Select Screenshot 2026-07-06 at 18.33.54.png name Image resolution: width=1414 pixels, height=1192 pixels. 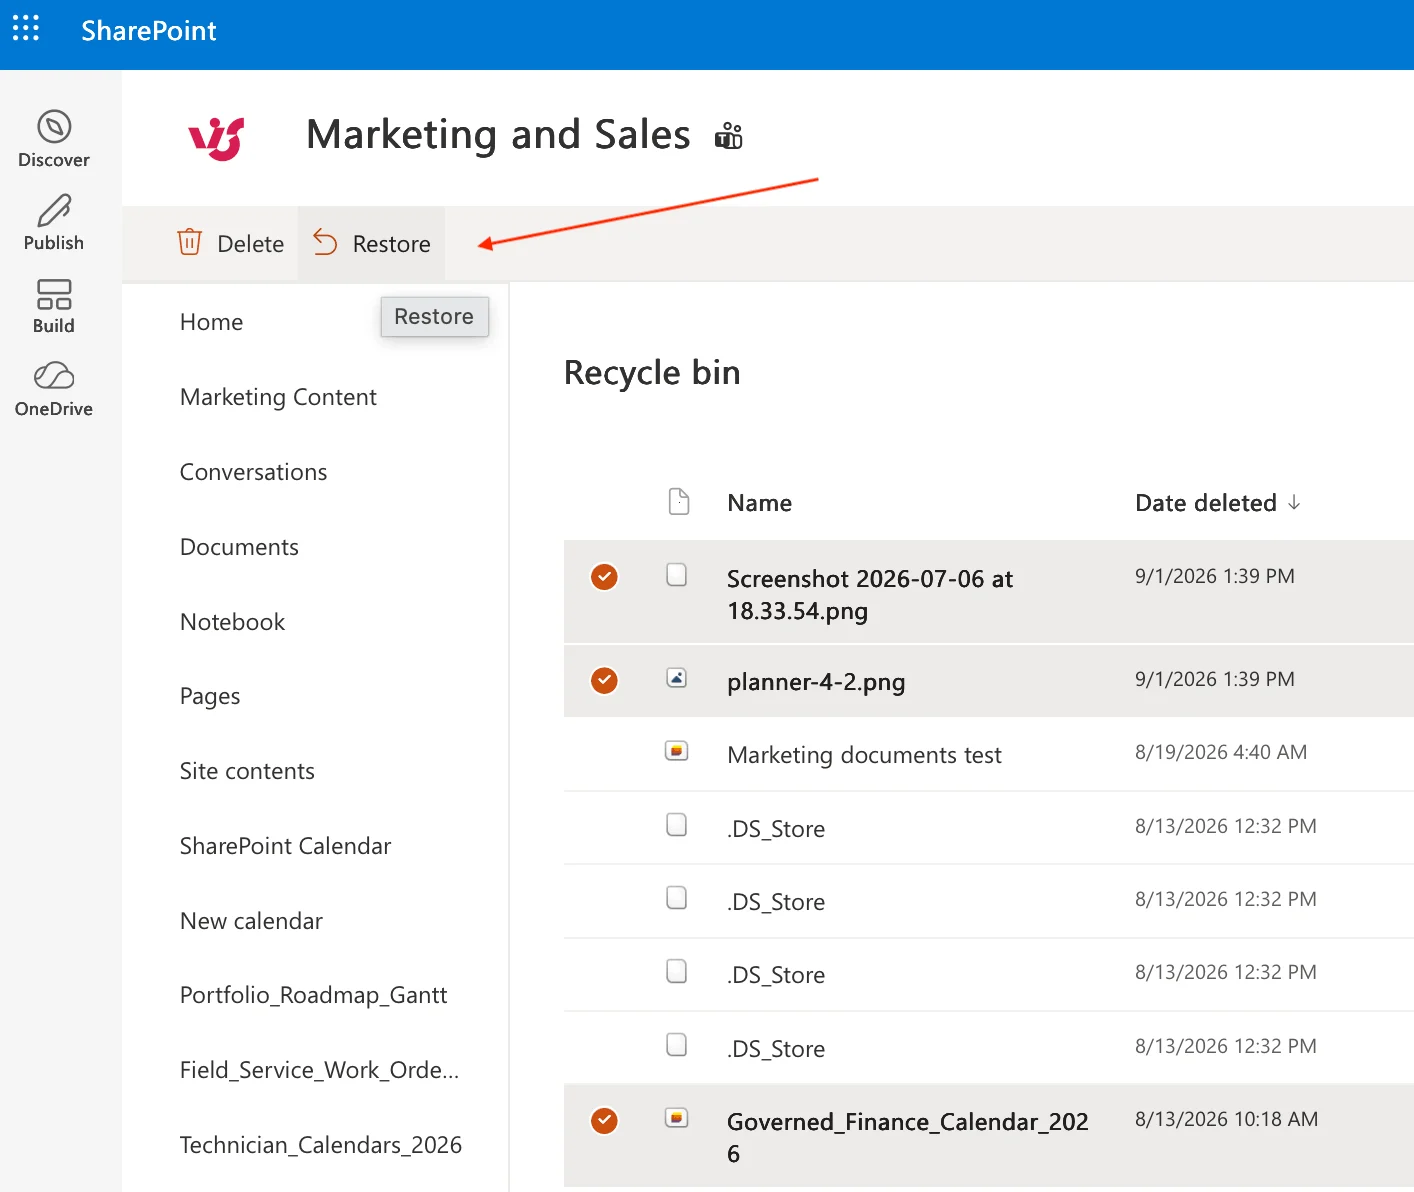(869, 594)
